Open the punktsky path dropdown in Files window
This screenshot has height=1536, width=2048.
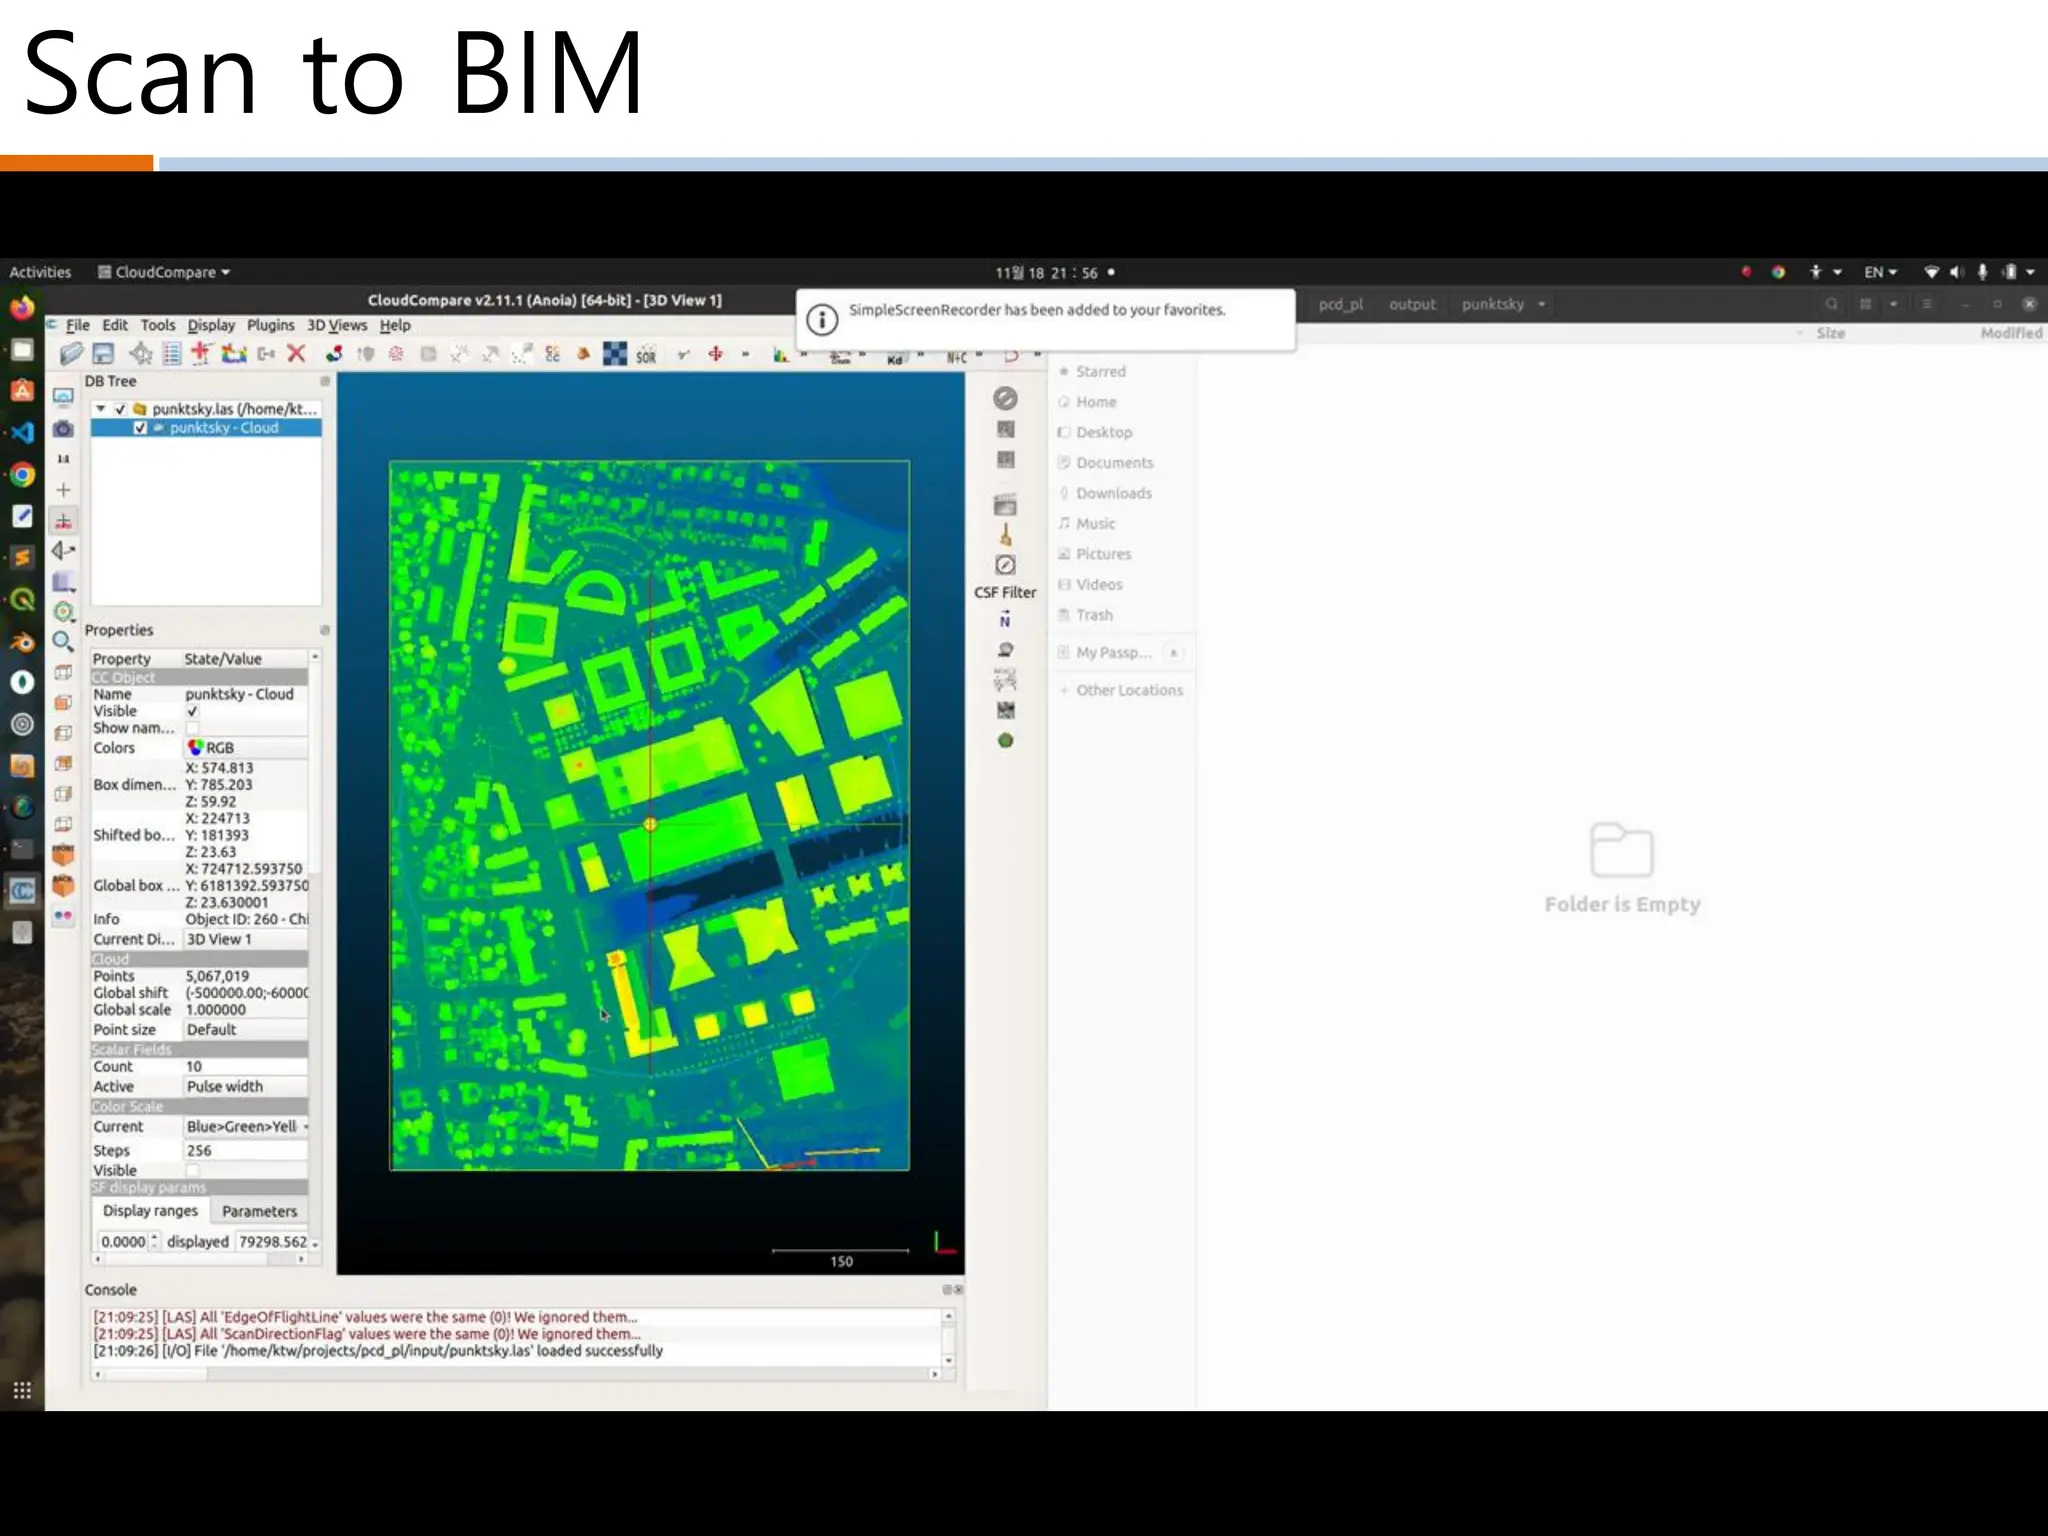point(1541,304)
